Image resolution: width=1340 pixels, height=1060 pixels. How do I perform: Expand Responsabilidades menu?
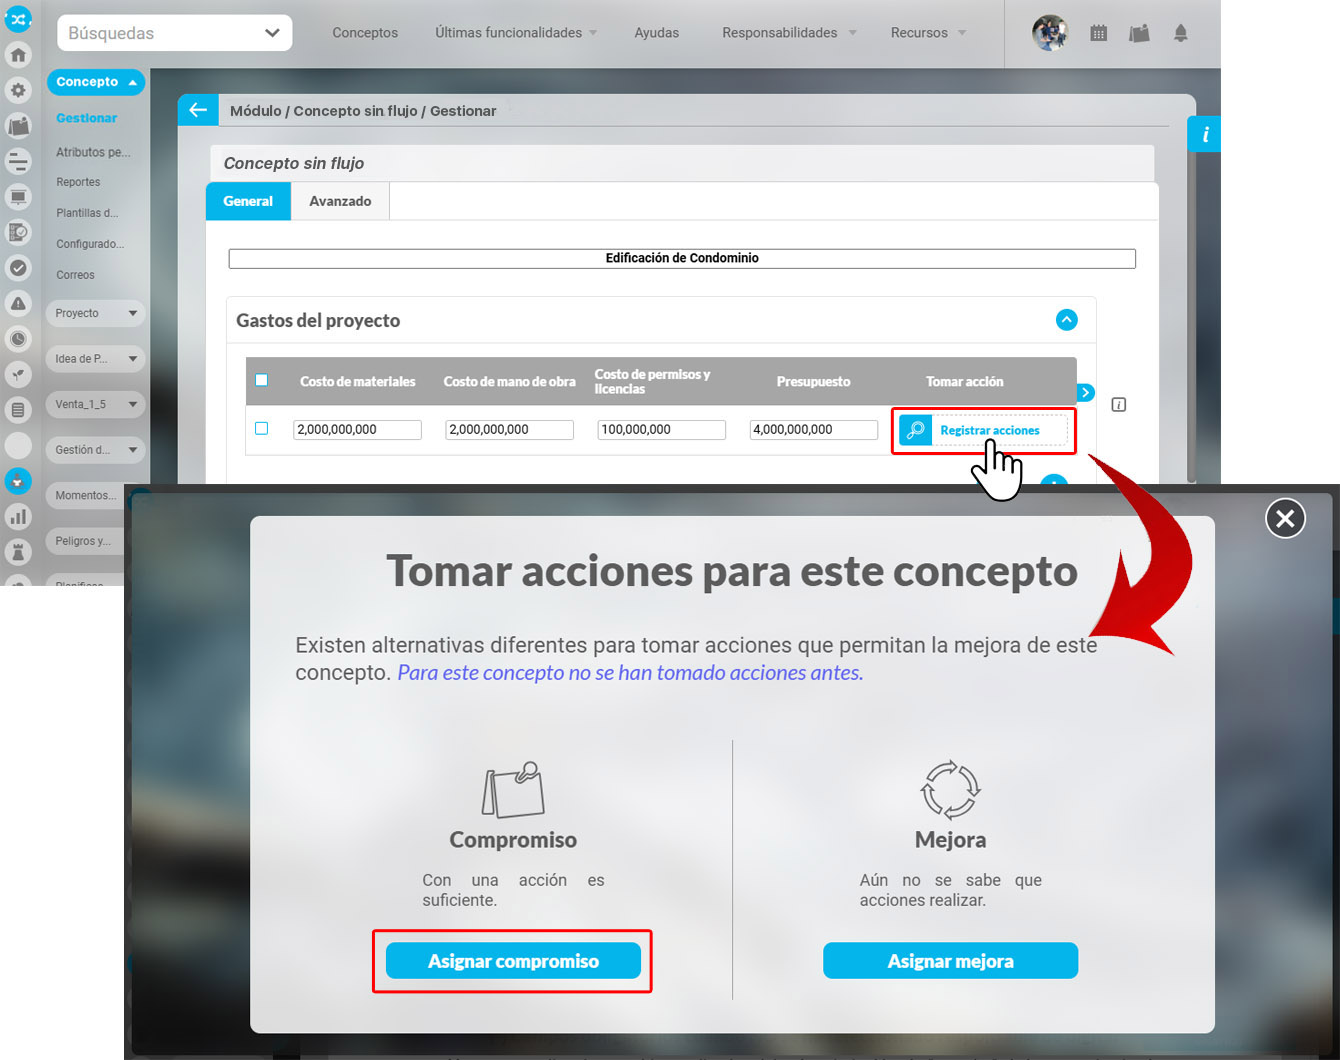[789, 33]
